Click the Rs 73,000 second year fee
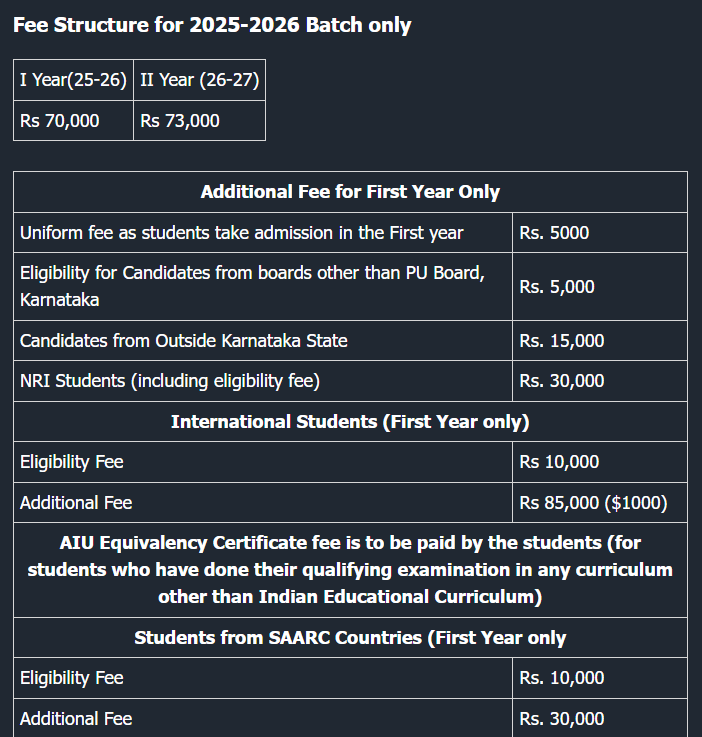This screenshot has width=702, height=737. click(180, 121)
